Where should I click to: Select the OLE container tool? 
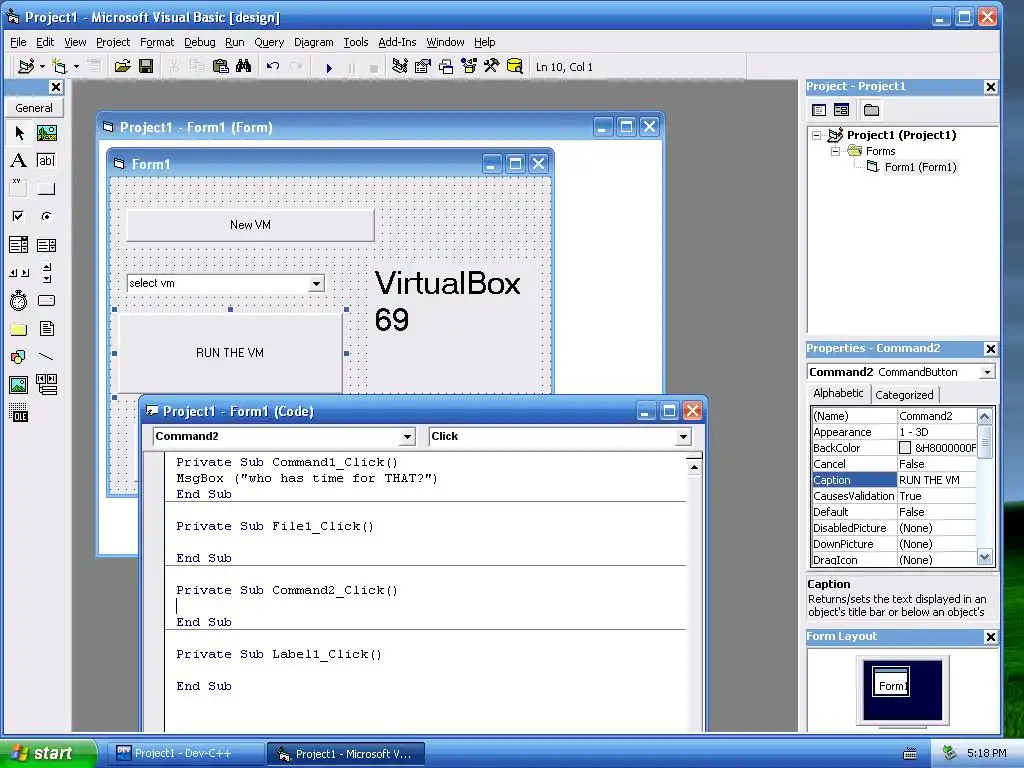pos(19,413)
